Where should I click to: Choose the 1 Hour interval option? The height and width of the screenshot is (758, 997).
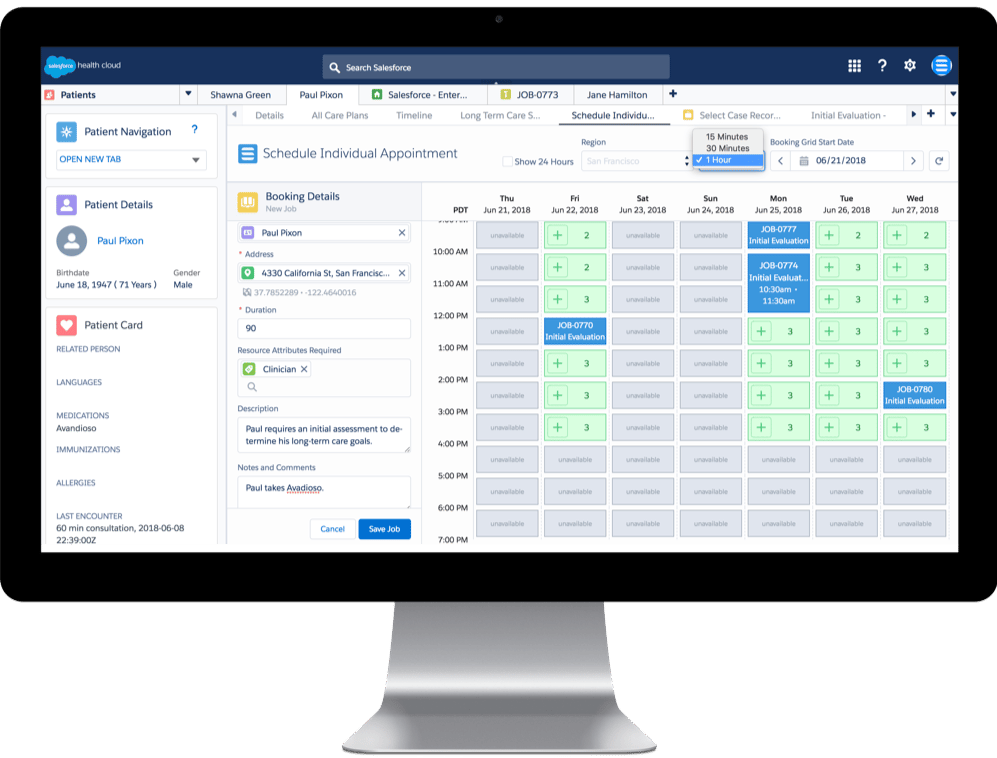pos(728,160)
